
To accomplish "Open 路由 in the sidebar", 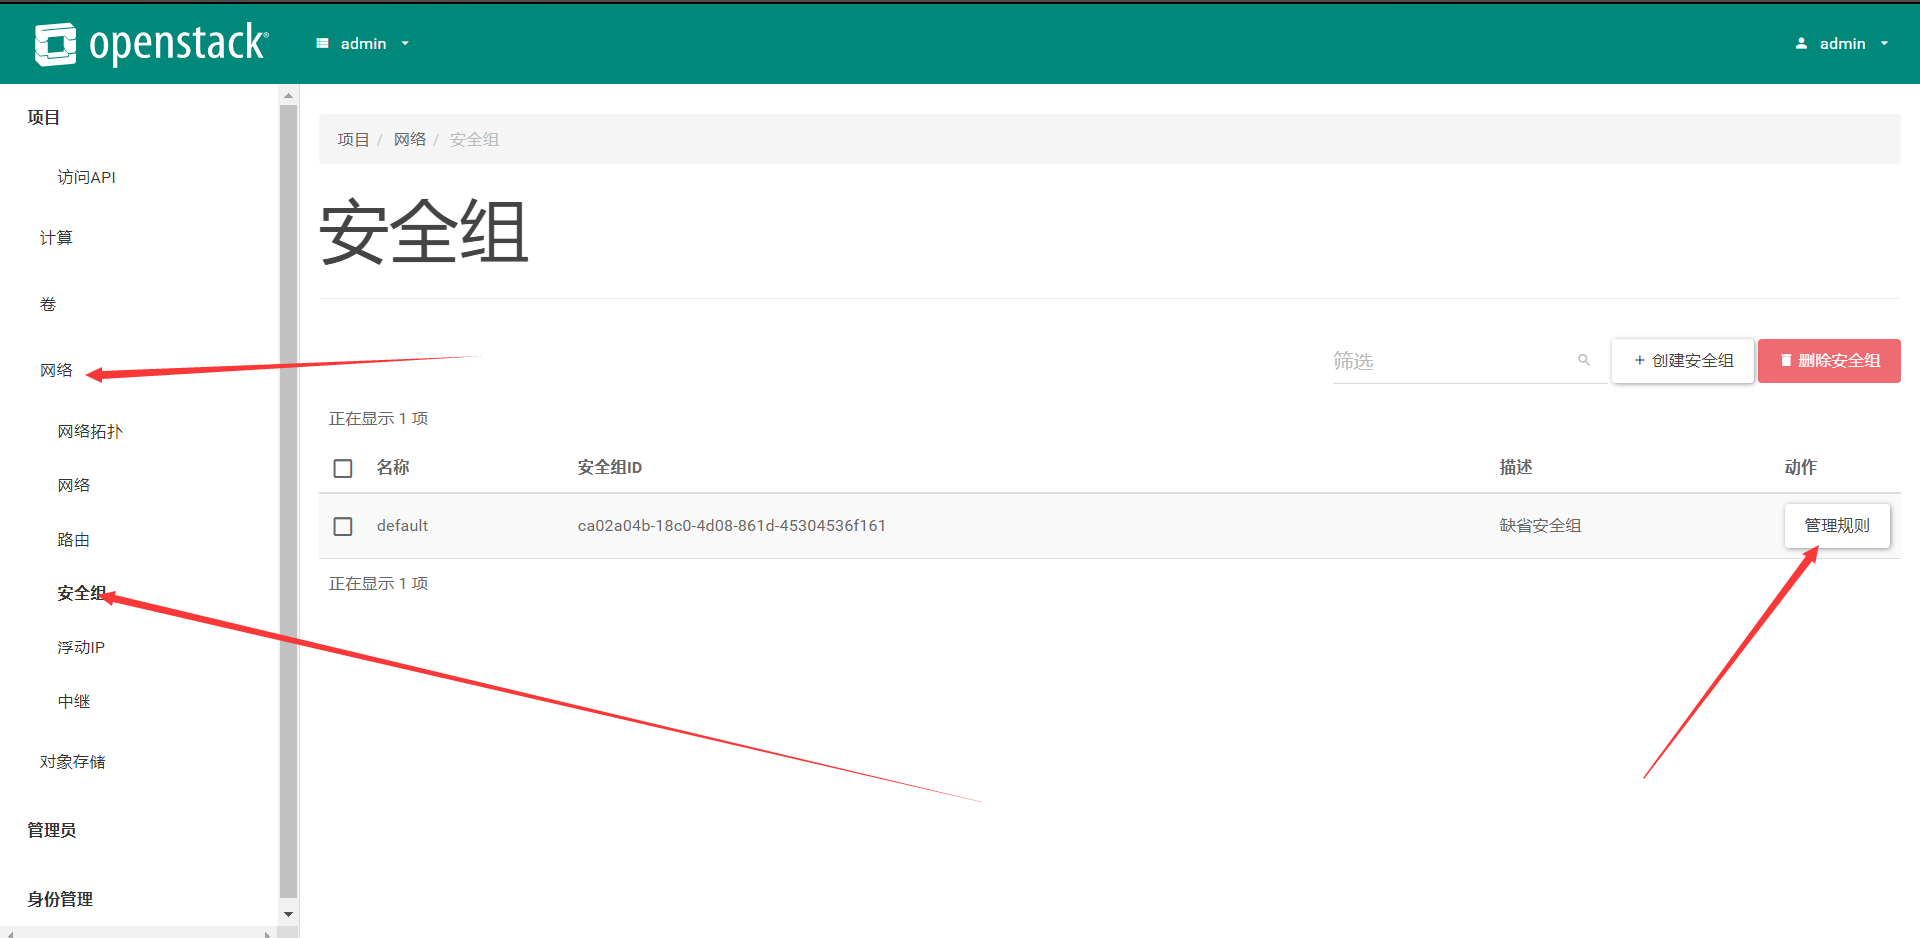I will click(74, 539).
